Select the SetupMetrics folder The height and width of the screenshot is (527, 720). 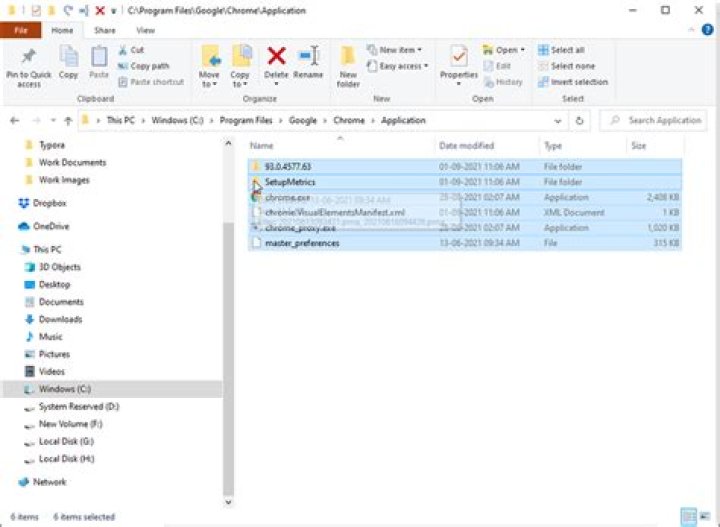coord(465,182)
